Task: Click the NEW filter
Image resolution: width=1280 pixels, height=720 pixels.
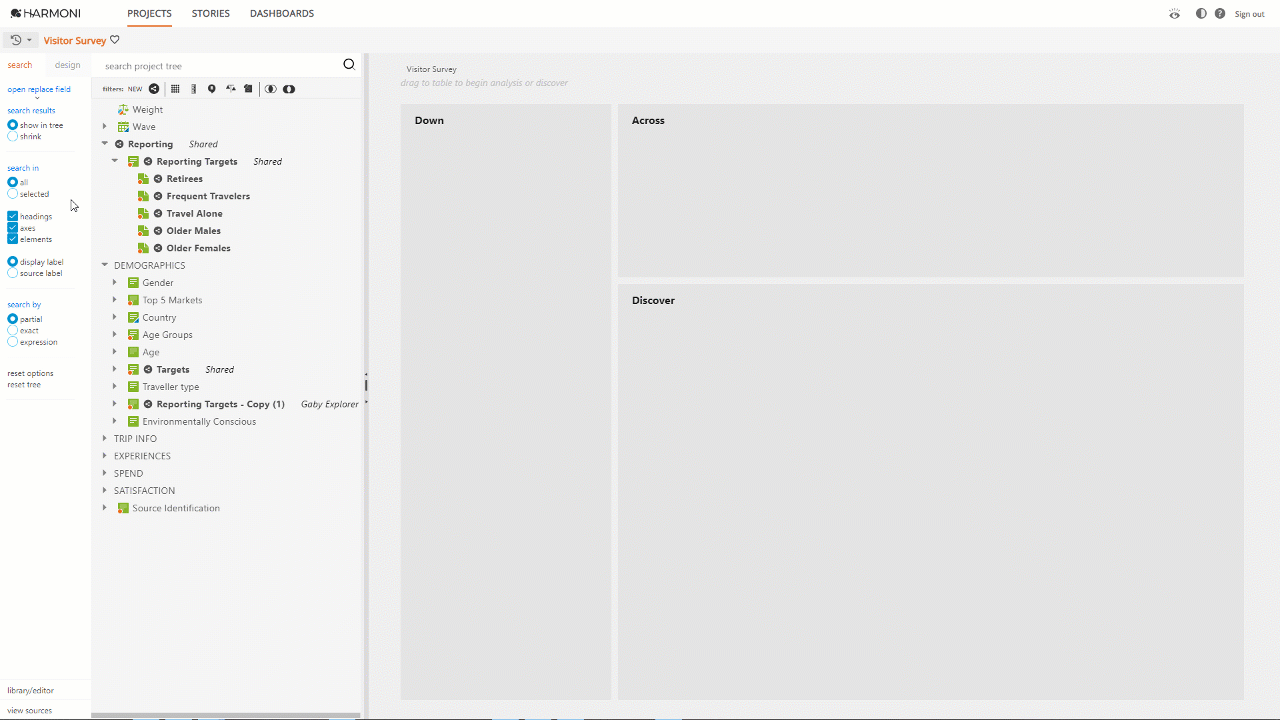Action: click(135, 89)
